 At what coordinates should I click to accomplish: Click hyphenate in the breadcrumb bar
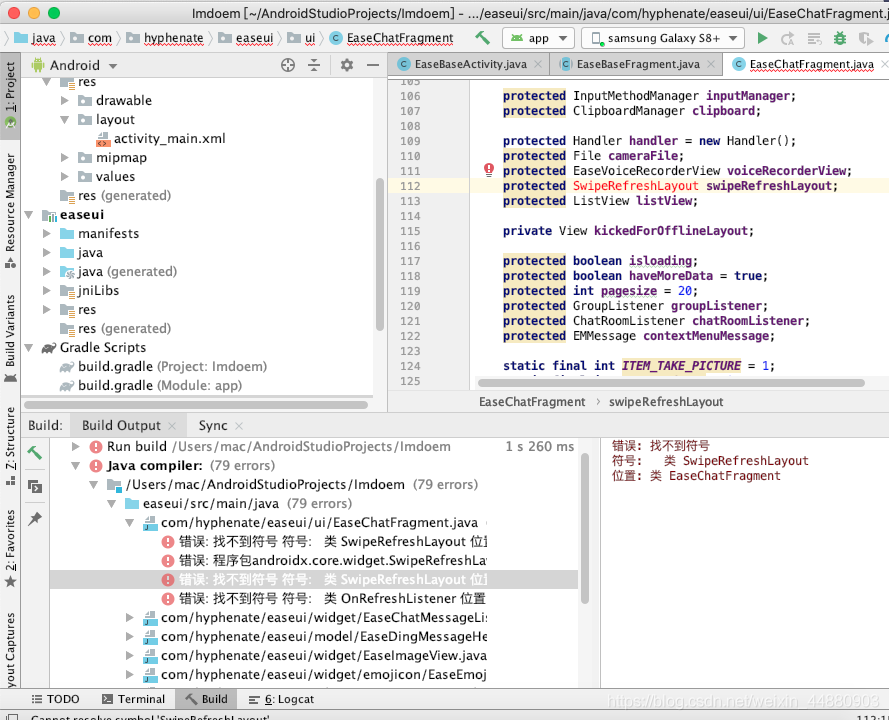173,38
